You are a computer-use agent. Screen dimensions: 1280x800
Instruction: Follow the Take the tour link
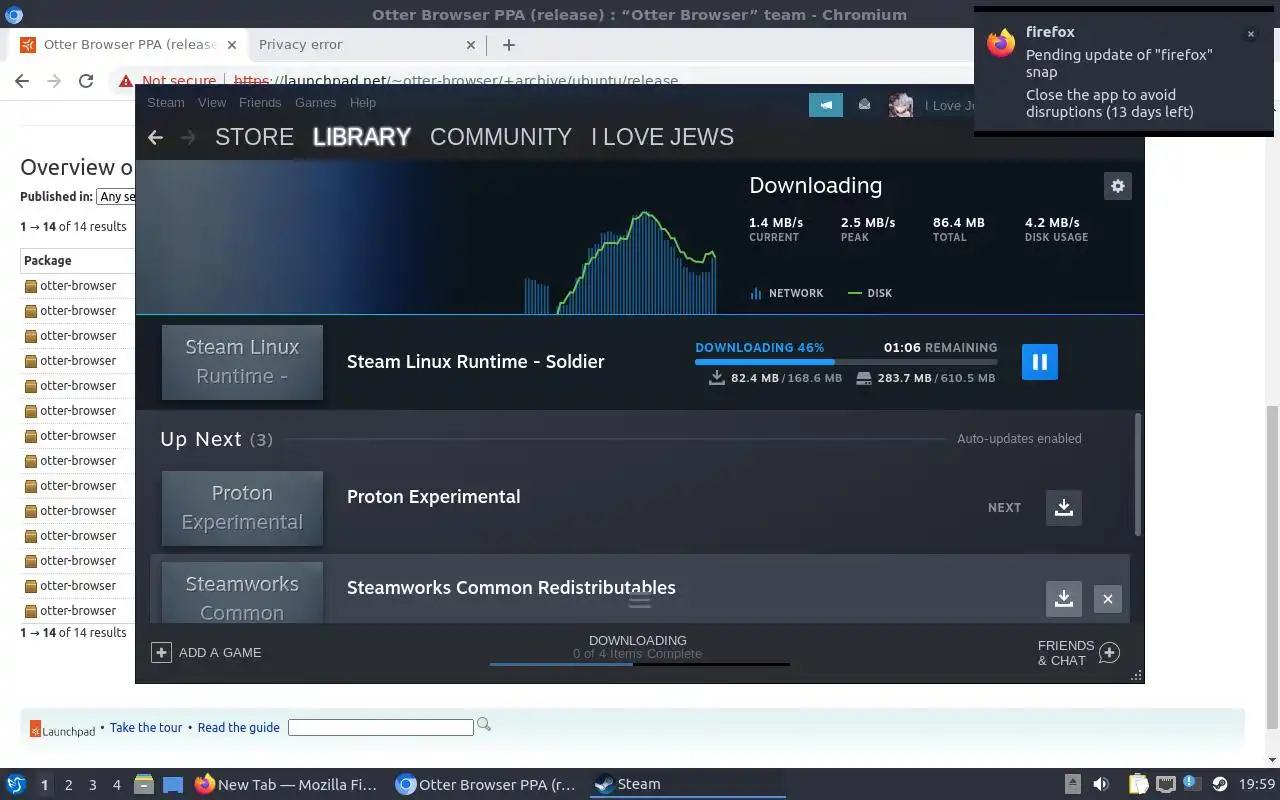click(x=146, y=727)
